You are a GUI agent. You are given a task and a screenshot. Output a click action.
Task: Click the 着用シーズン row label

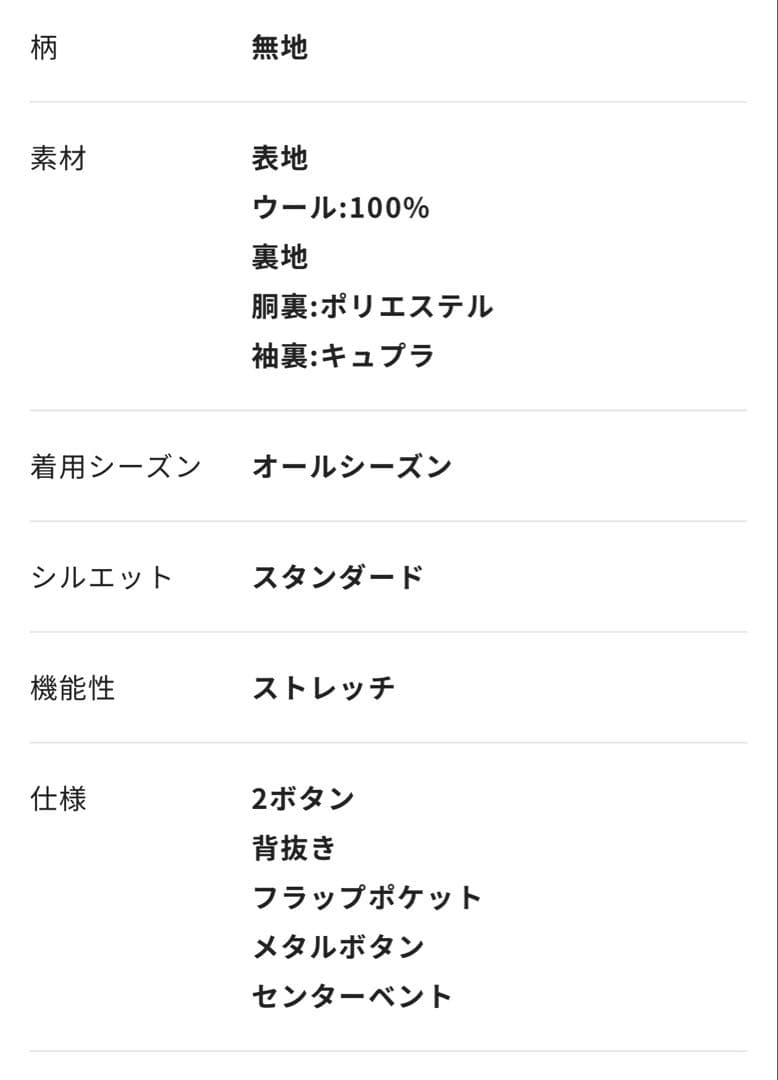pyautogui.click(x=116, y=467)
